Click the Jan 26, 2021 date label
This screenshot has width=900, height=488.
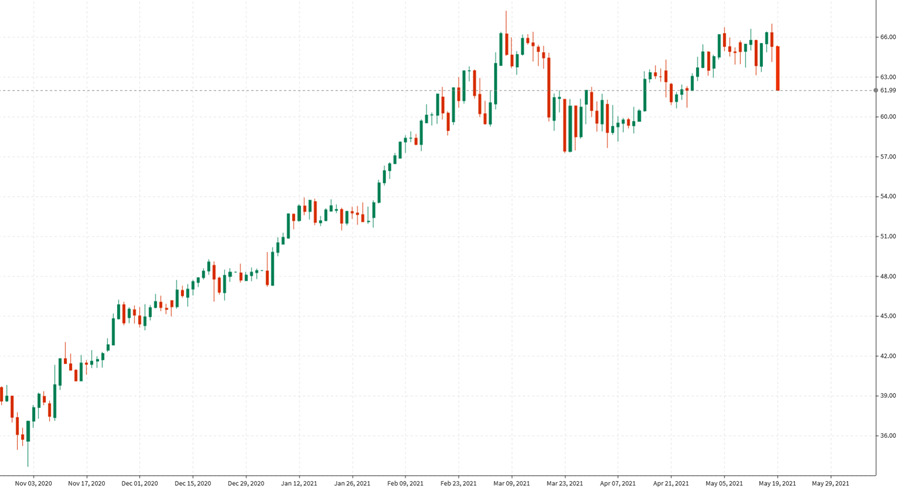(352, 483)
